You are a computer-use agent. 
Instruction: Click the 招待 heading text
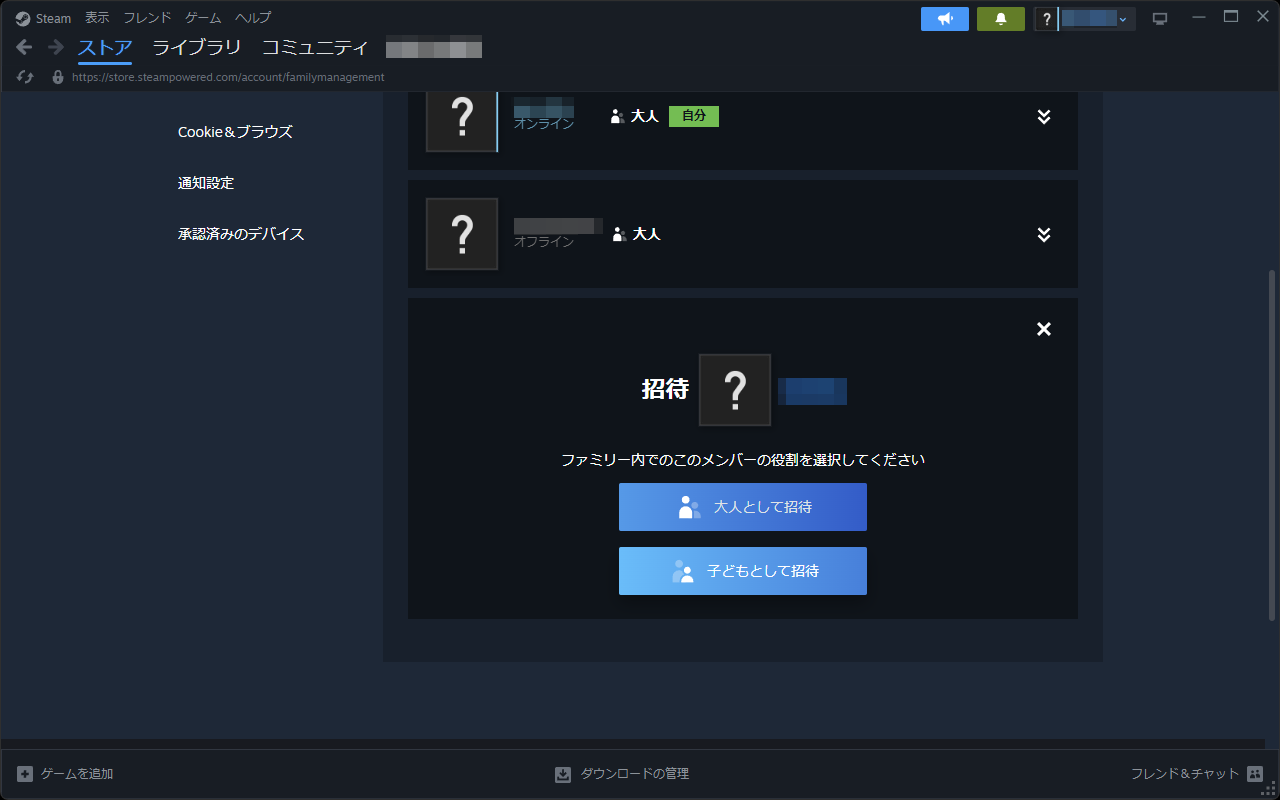click(x=665, y=390)
